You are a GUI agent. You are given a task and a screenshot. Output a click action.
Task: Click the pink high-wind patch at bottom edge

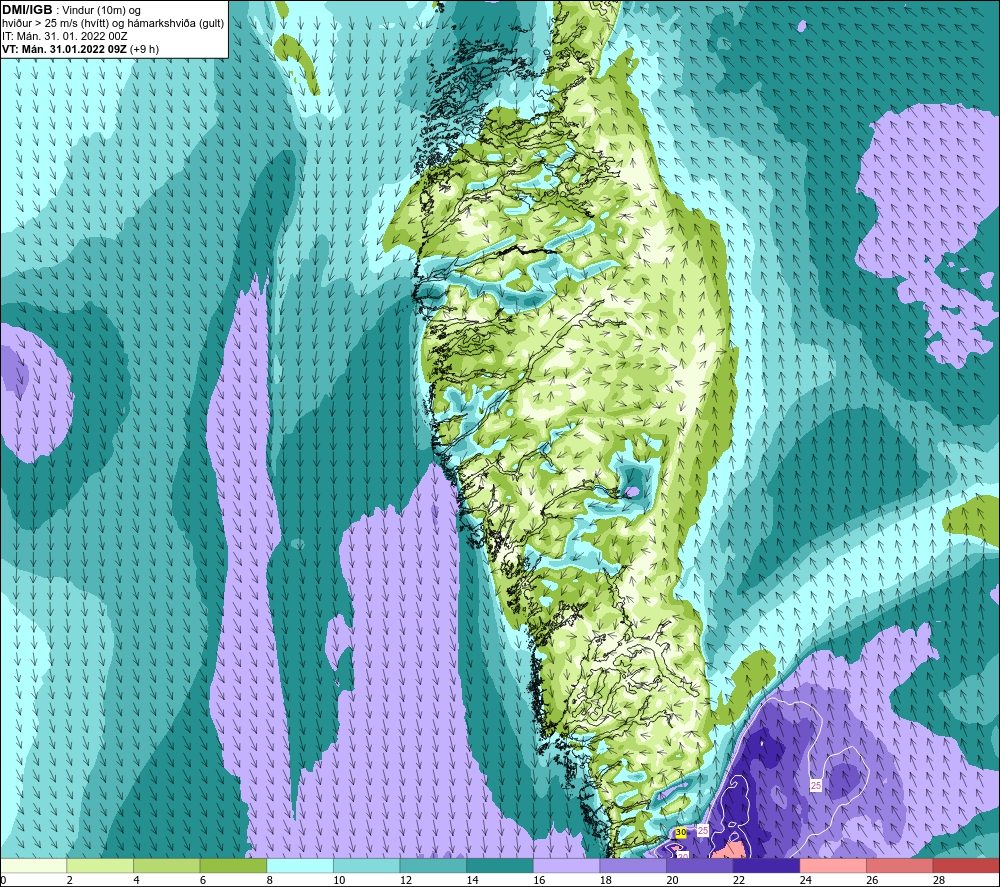point(729,849)
